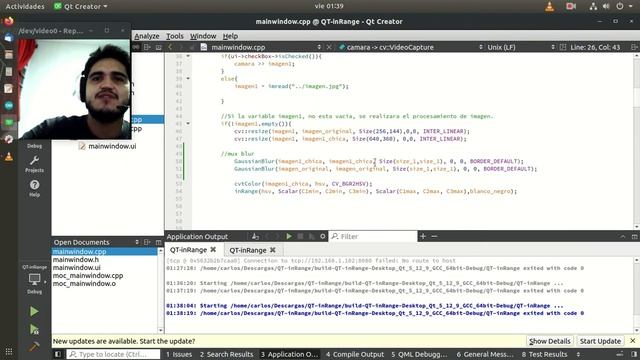Dismiss the updates notification bar
Screen dimensions: 640x360
[632, 340]
